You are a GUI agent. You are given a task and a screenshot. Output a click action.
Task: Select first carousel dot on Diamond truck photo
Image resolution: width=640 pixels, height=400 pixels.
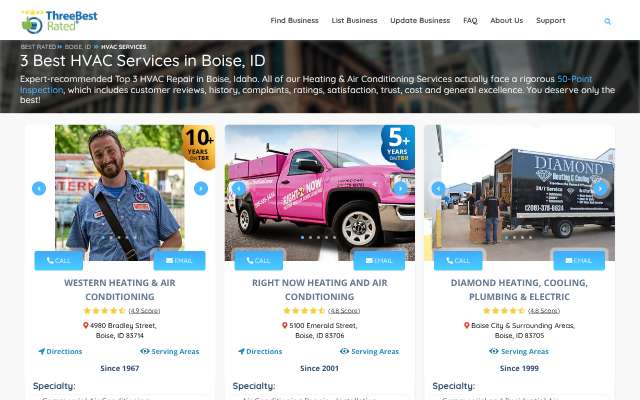(507, 237)
